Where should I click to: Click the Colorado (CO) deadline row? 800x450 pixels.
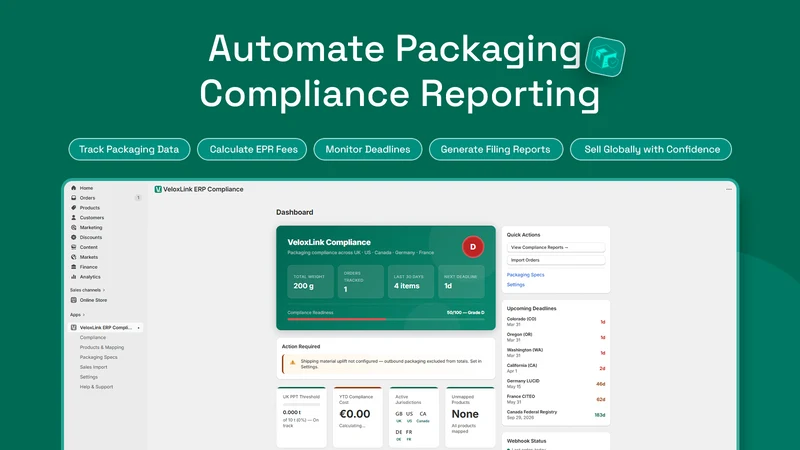click(x=556, y=321)
